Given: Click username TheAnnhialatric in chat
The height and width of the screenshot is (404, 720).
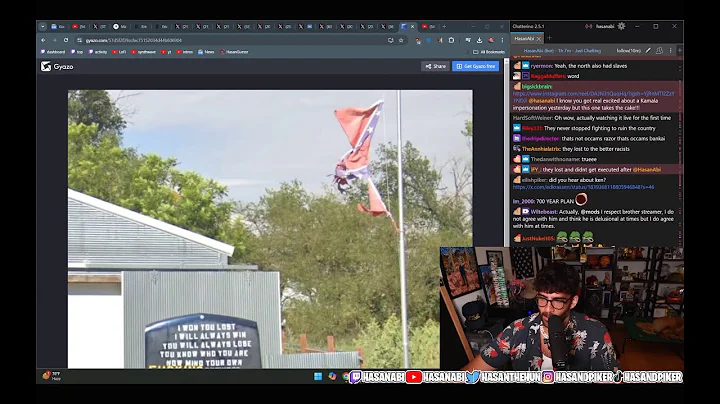Looking at the screenshot, I should click(541, 149).
